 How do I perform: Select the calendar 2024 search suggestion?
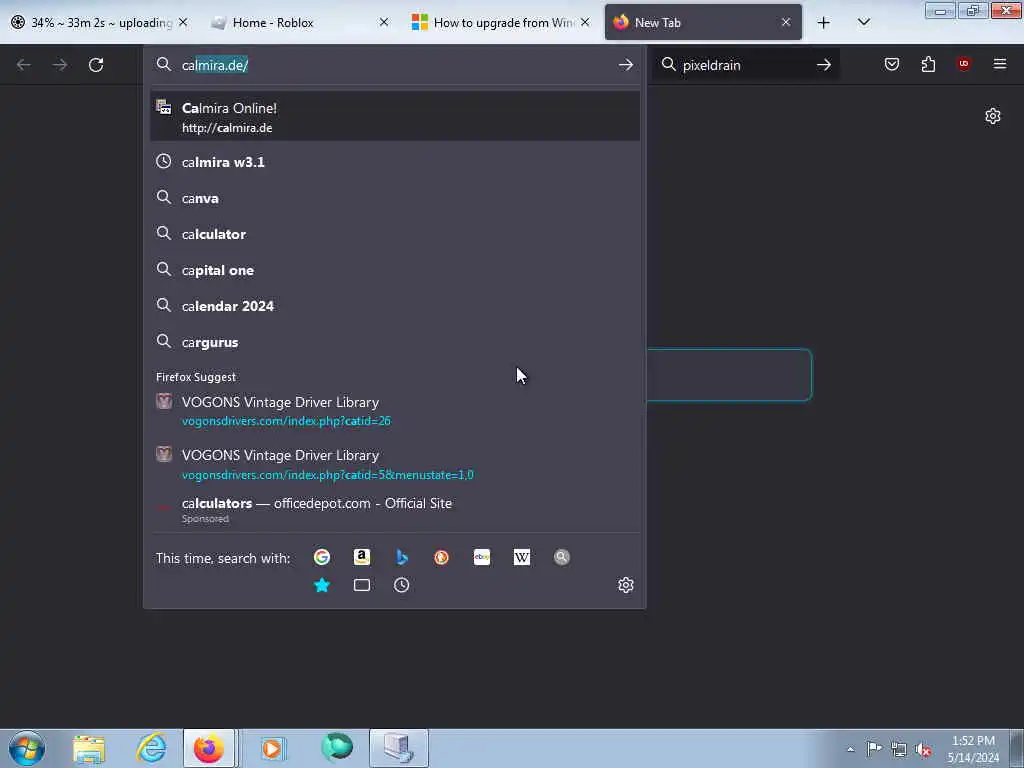(395, 306)
